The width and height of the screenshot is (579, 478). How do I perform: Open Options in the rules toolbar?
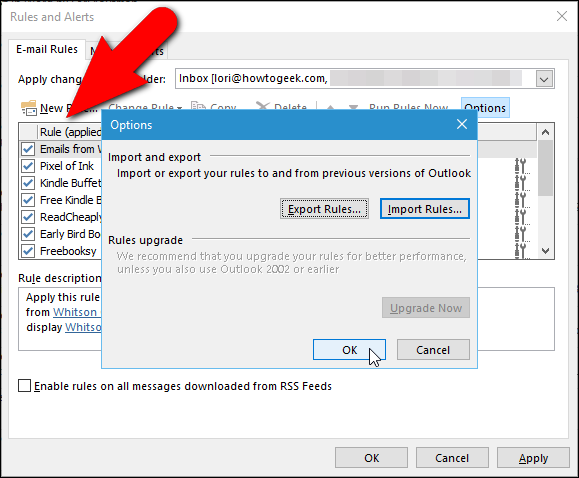pyautogui.click(x=485, y=108)
